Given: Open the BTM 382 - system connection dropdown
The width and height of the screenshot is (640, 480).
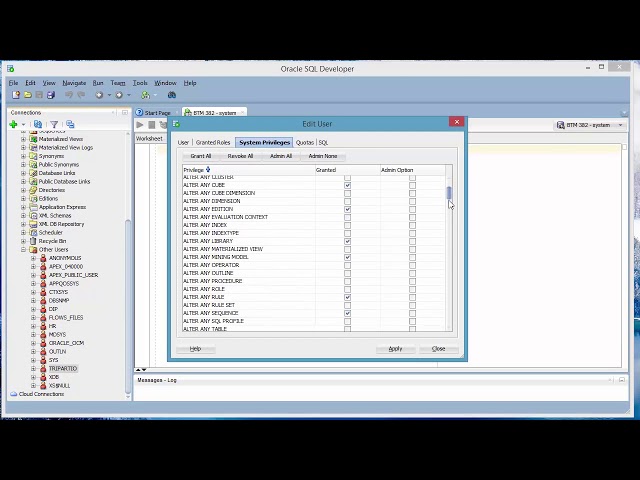Looking at the screenshot, I should 620,125.
